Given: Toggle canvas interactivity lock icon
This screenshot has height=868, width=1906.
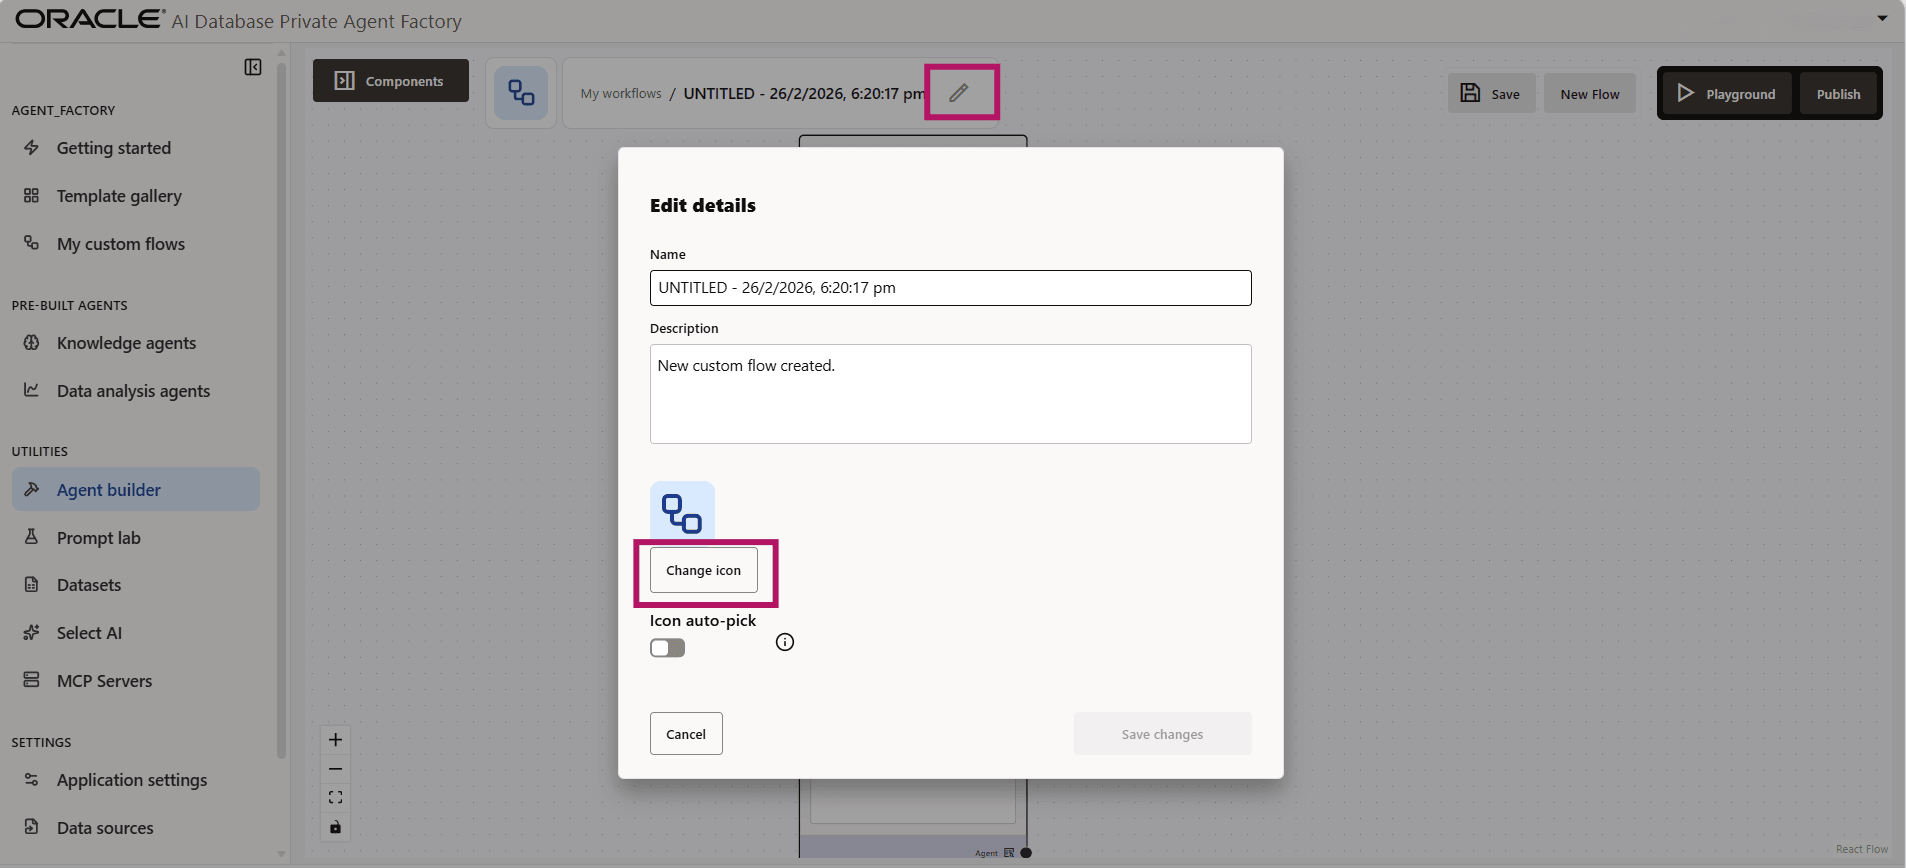Looking at the screenshot, I should pyautogui.click(x=336, y=827).
